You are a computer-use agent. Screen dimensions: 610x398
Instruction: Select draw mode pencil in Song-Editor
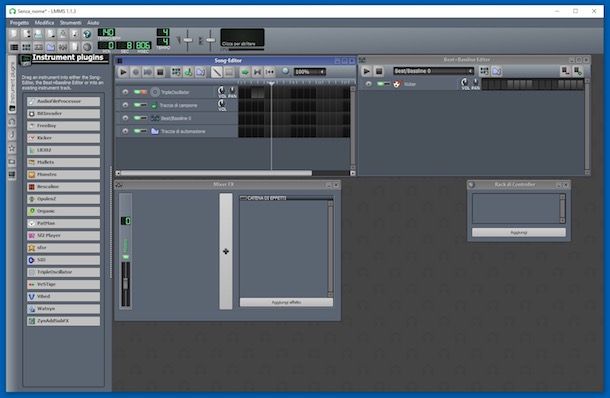(x=217, y=72)
